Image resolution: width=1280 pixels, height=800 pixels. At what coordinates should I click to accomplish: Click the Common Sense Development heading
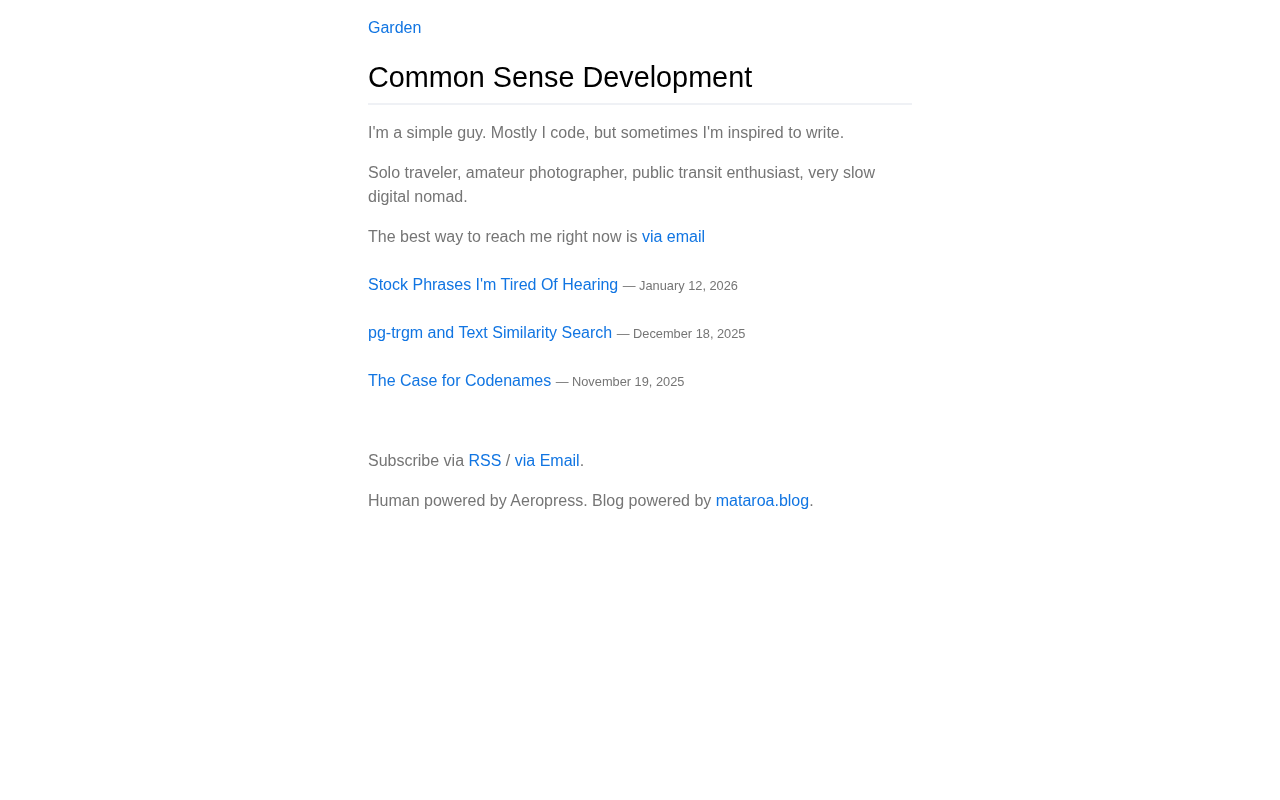560,77
